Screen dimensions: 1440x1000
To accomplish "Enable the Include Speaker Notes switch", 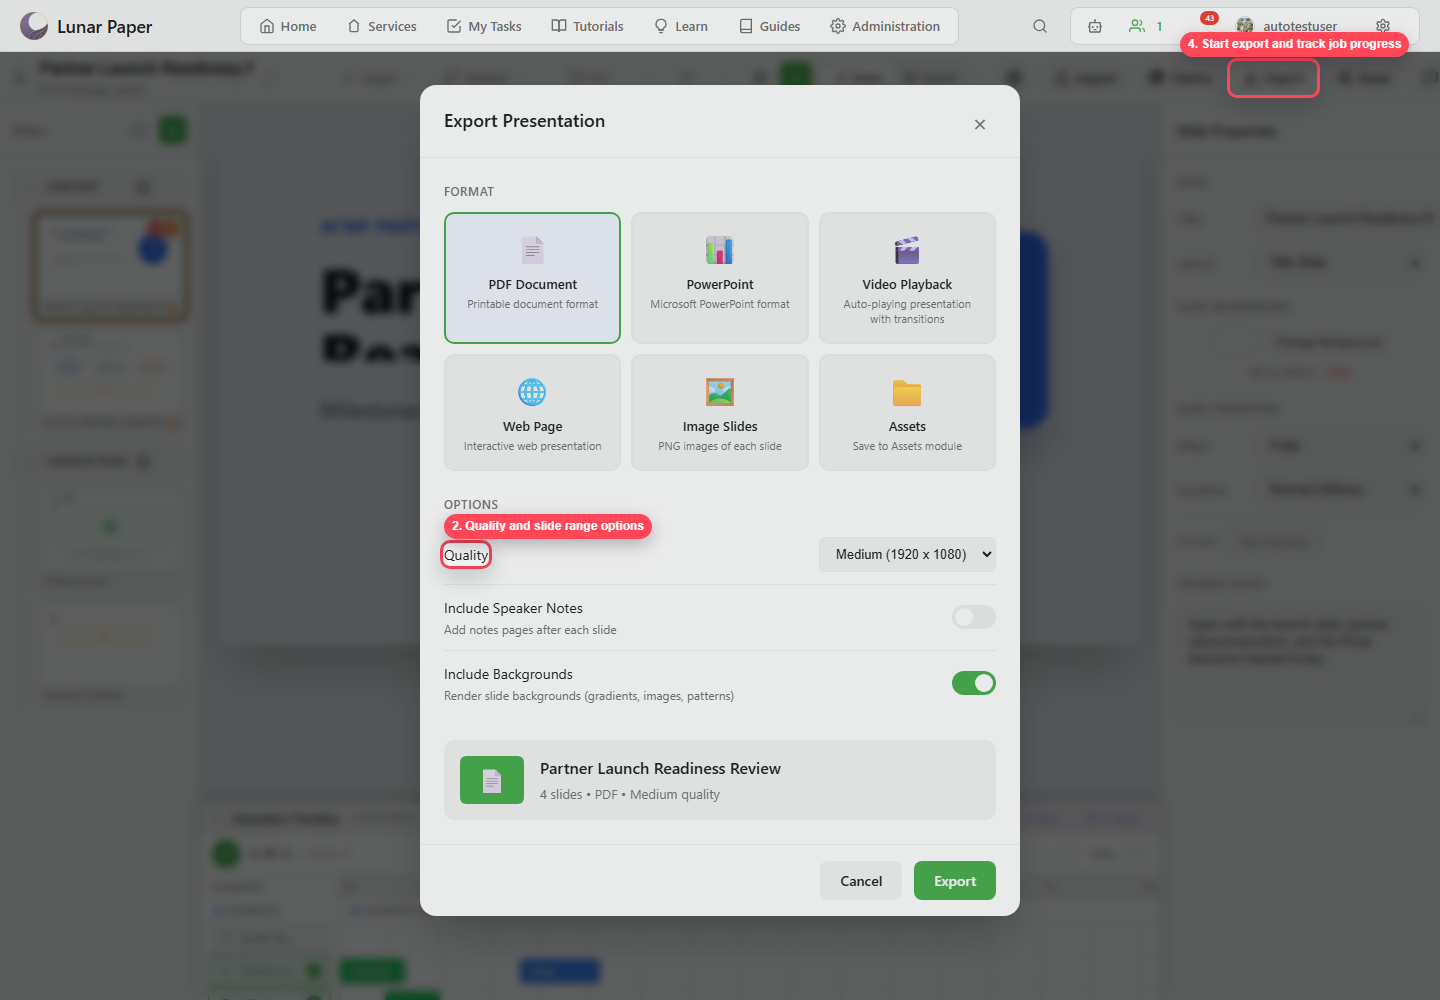I will point(974,617).
